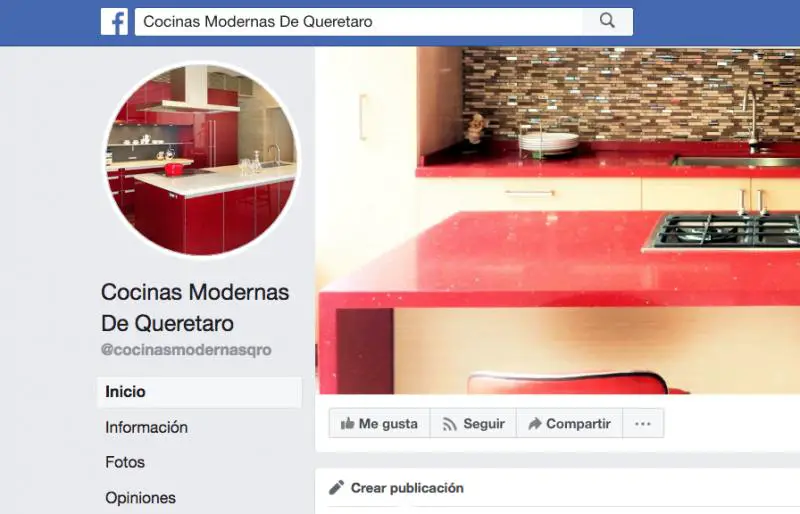Select the Inicio sidebar tab
The image size is (800, 514).
coord(199,392)
